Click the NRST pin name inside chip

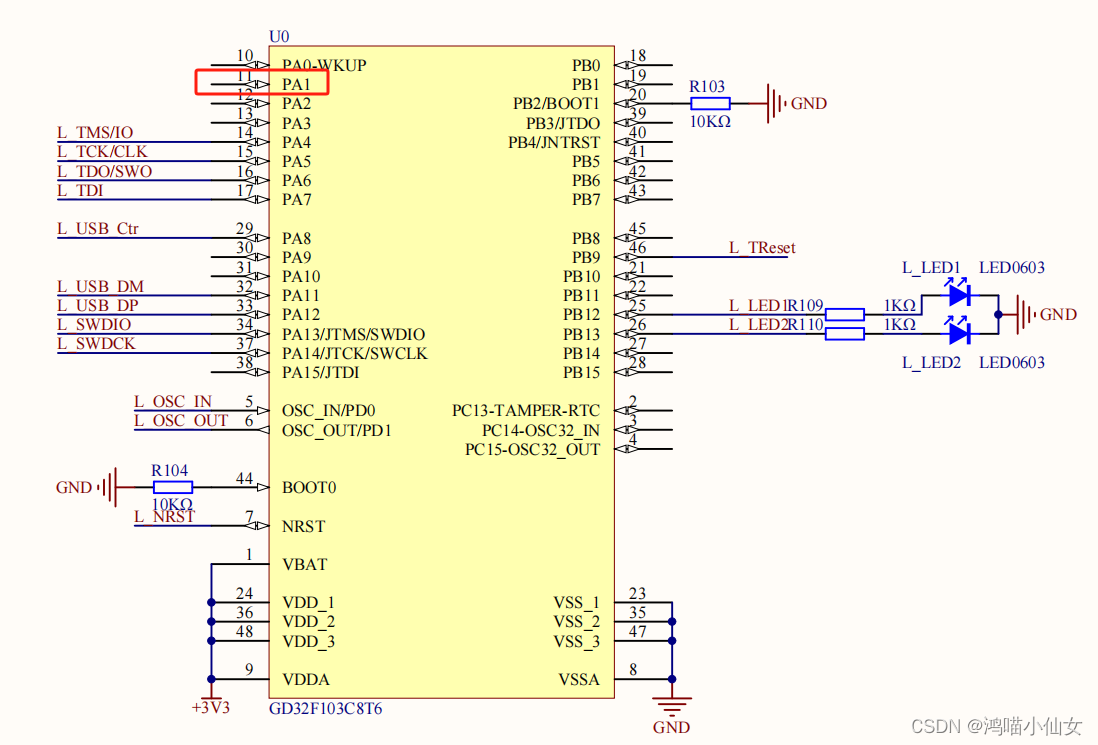click(304, 527)
